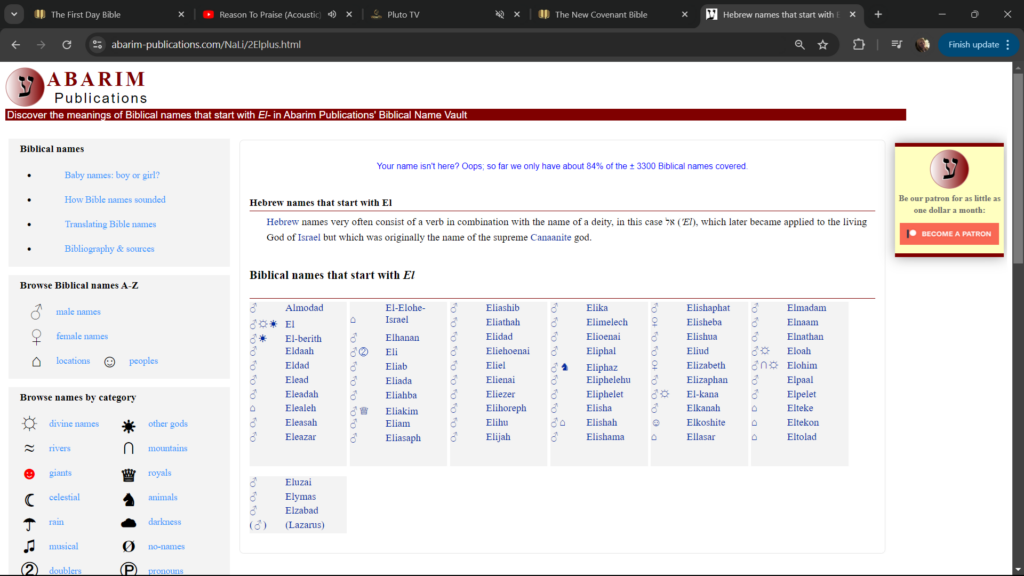The height and width of the screenshot is (576, 1024).
Task: Unmute the Pluto TV tab
Action: coord(499,15)
